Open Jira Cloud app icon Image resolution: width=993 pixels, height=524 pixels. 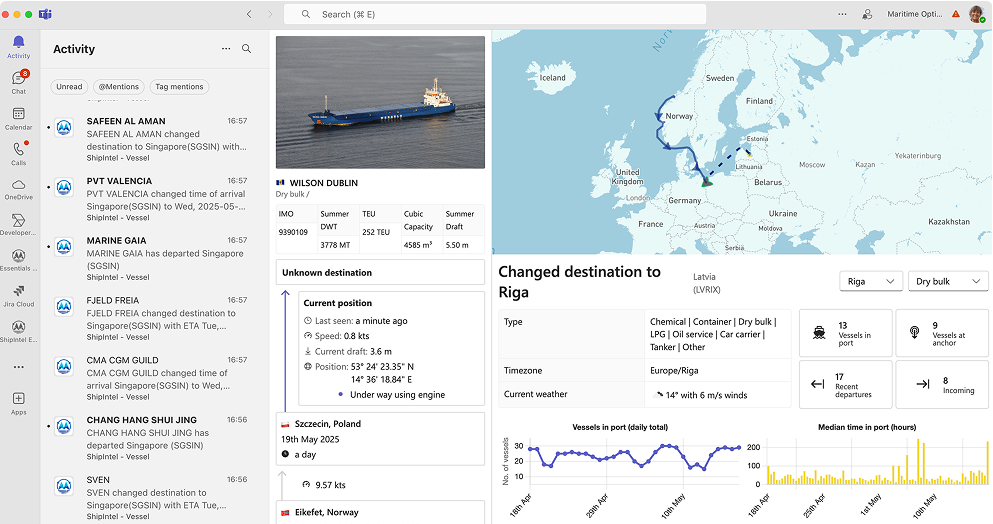[18, 292]
